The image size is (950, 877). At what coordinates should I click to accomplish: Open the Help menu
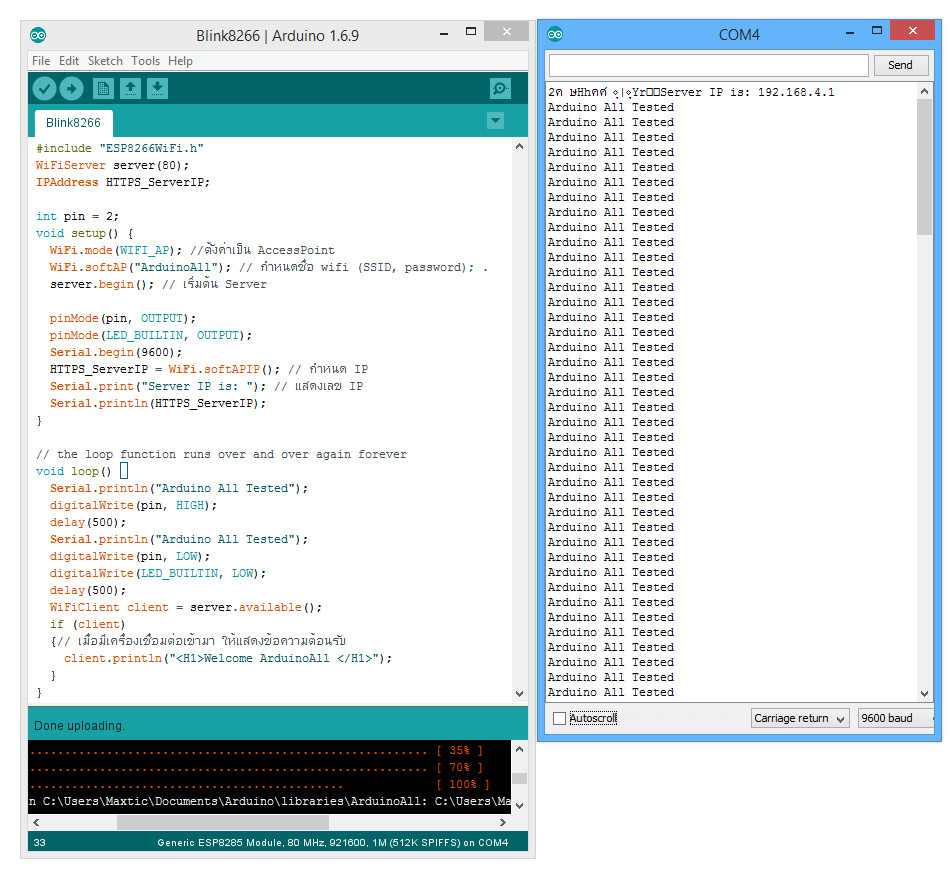pos(180,61)
